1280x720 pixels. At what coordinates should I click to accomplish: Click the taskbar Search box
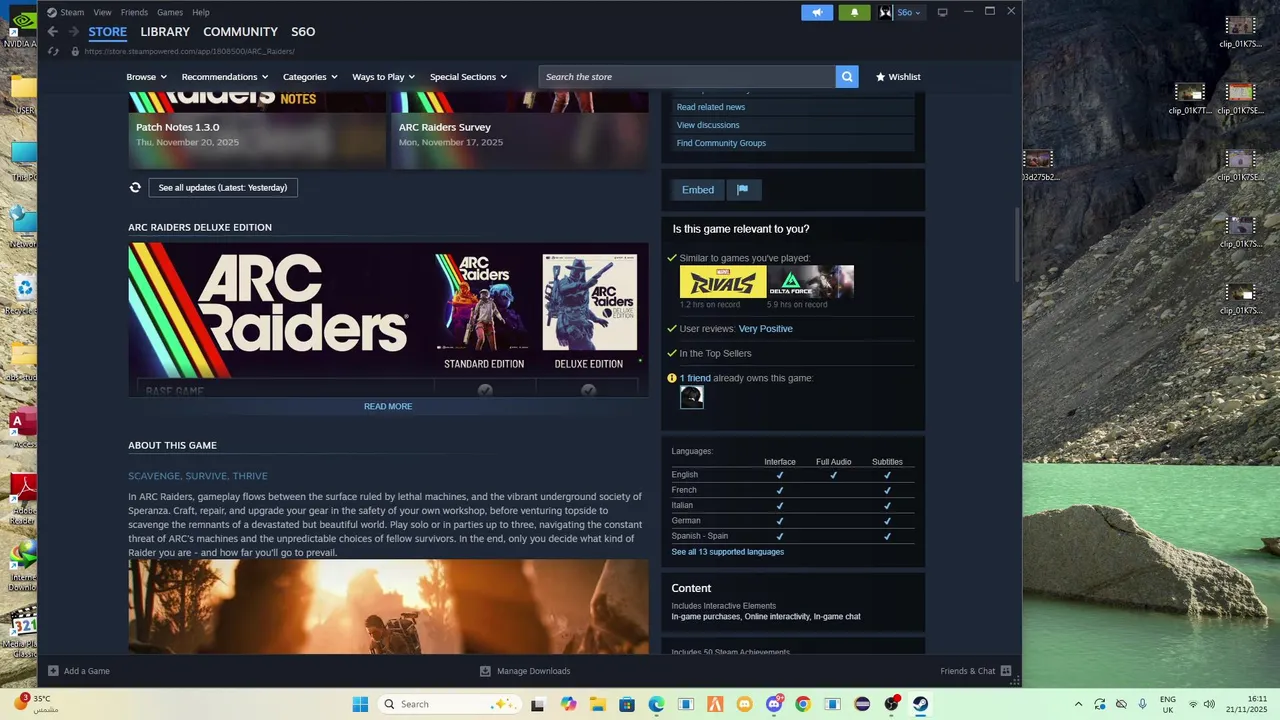coord(449,704)
